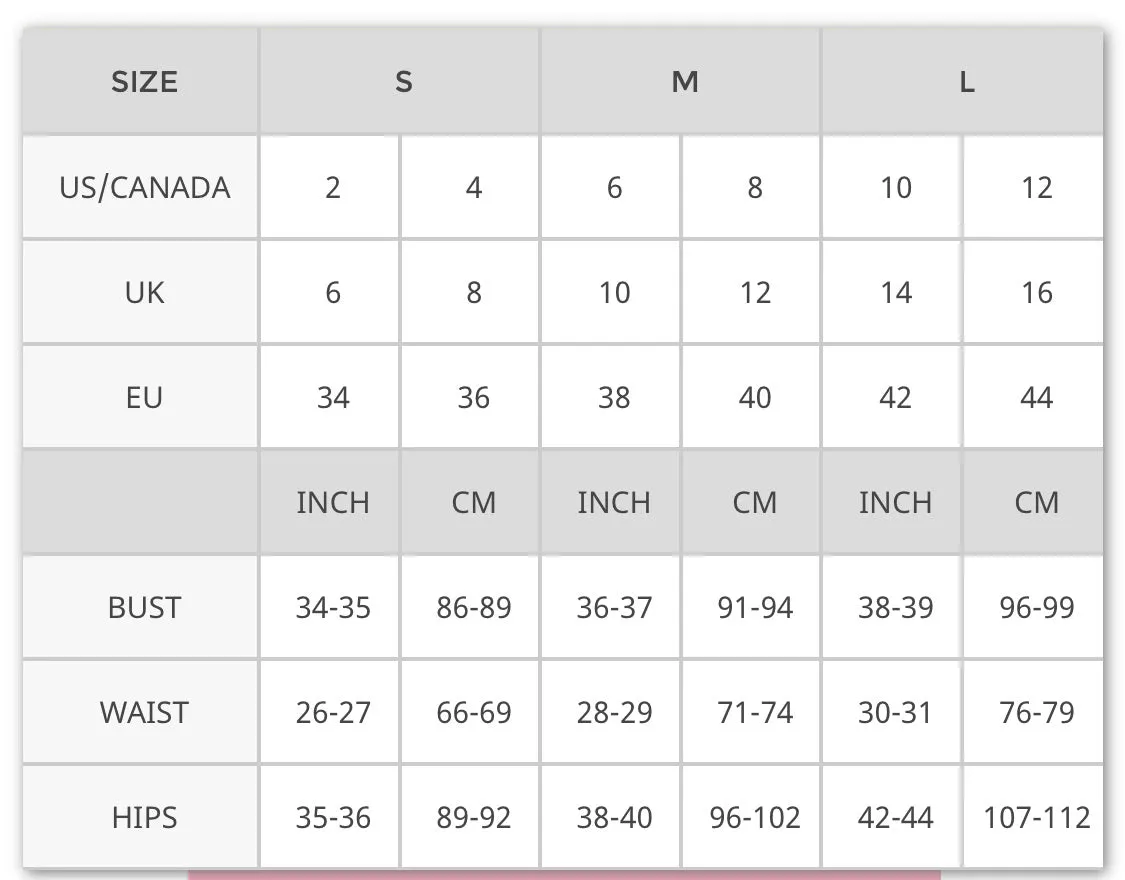Viewport: 1125px width, 880px height.
Task: Select the M size column header
Action: pyautogui.click(x=681, y=81)
